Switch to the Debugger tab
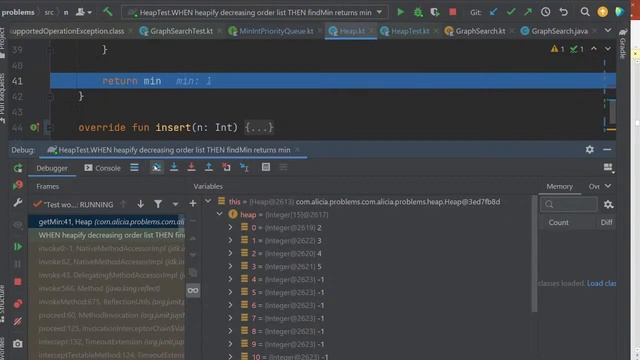This screenshot has height=360, width=640. [52, 168]
